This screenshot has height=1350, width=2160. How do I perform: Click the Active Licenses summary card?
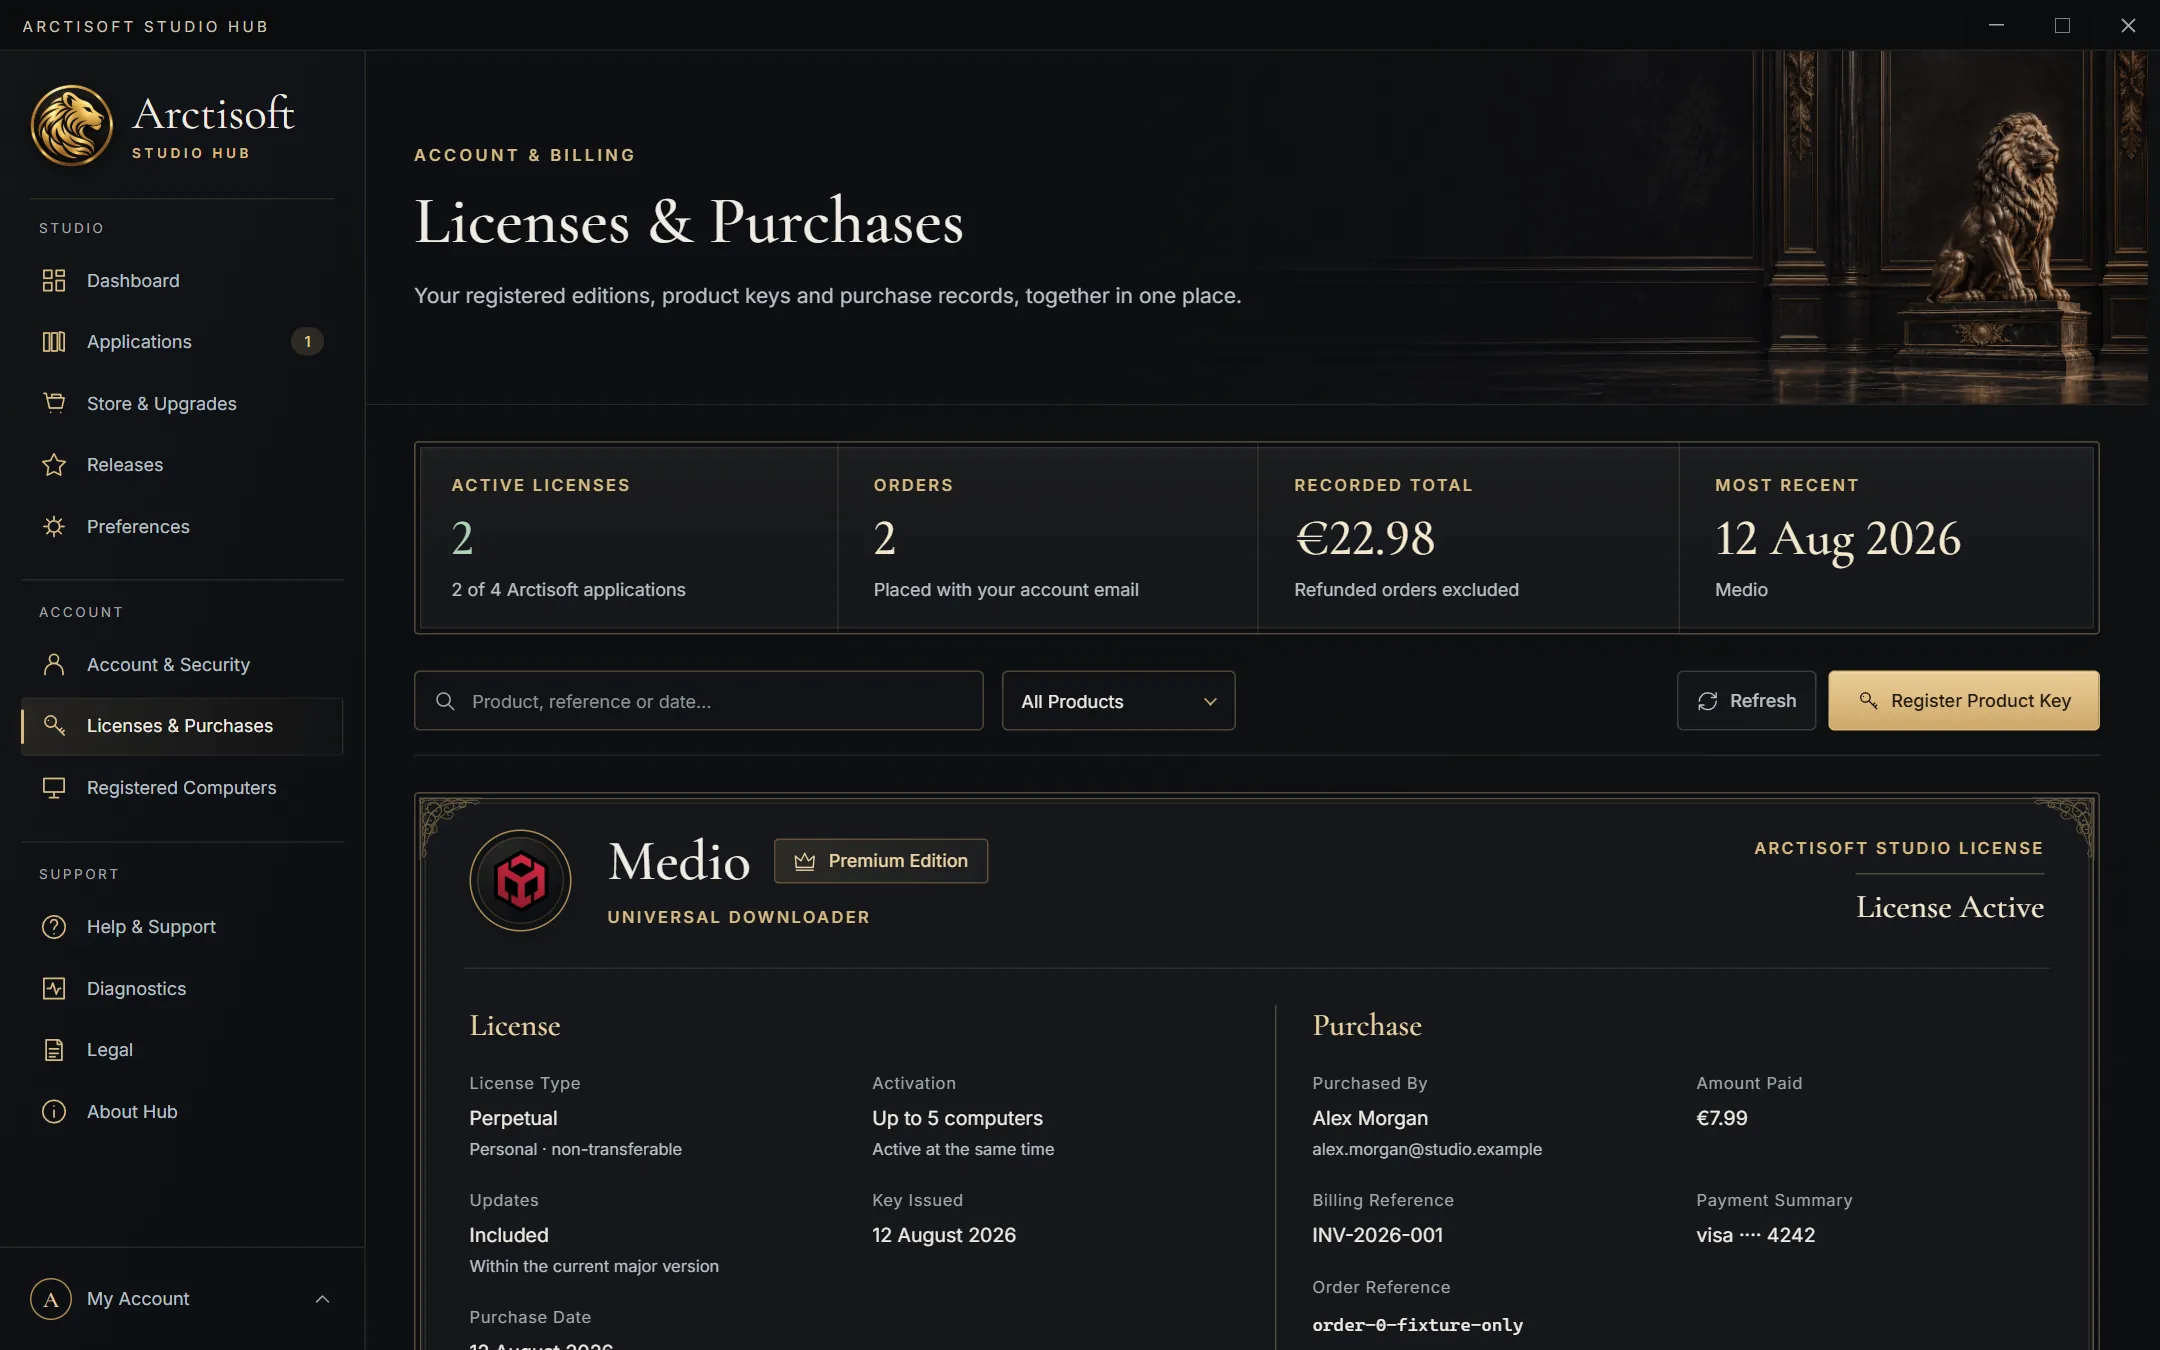pos(628,538)
